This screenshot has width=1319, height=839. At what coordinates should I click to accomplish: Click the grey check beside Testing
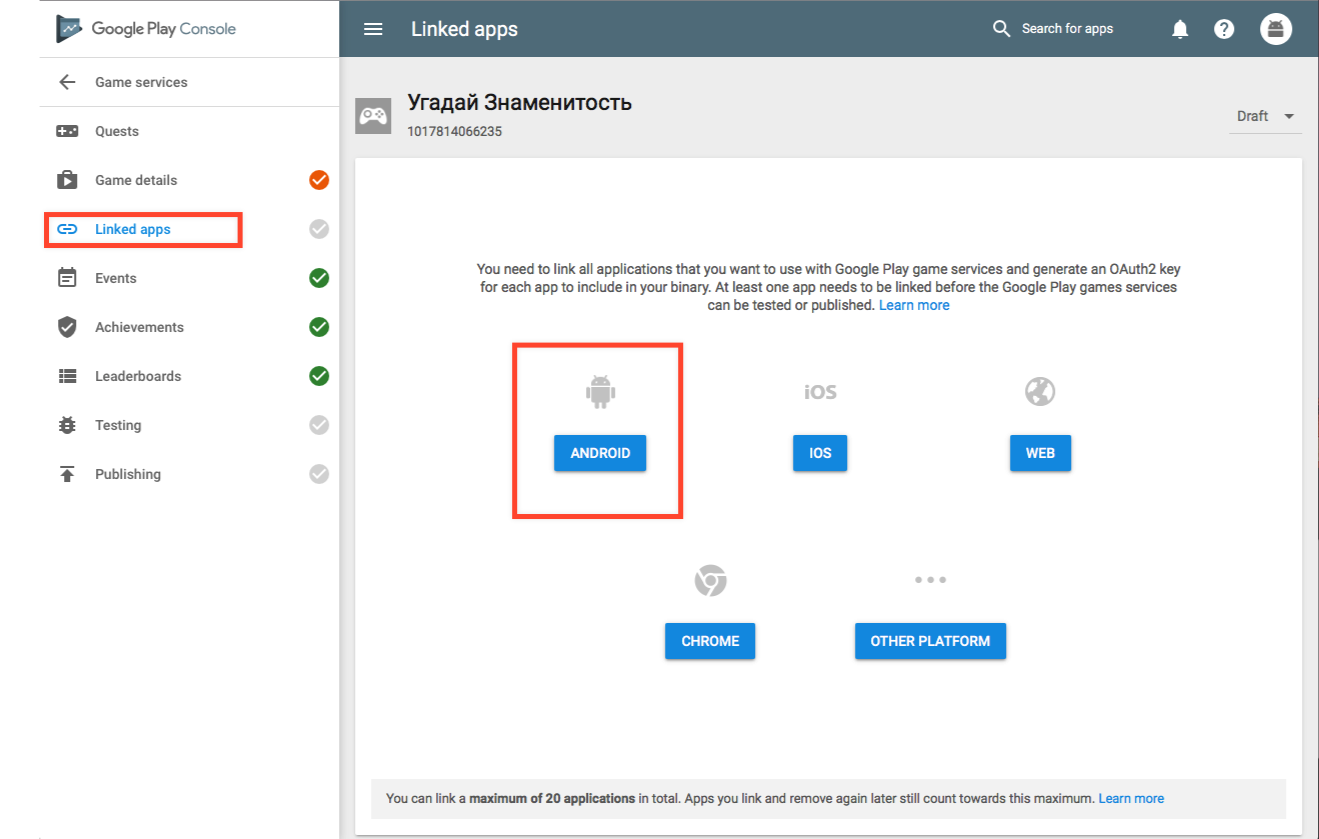[x=319, y=425]
